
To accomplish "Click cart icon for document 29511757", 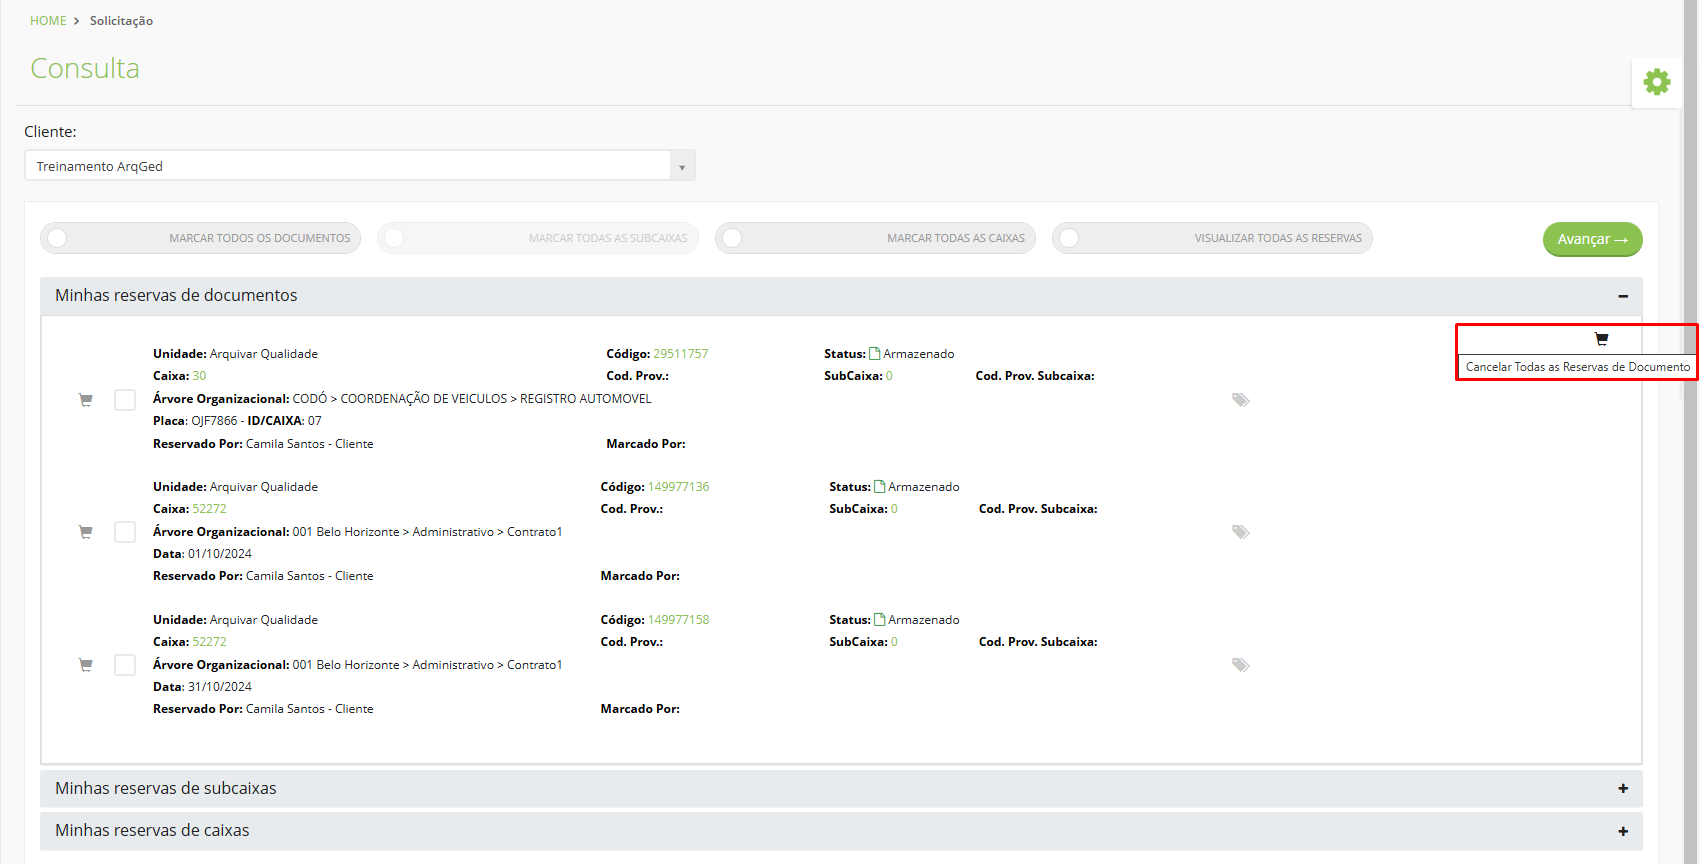I will pos(86,400).
